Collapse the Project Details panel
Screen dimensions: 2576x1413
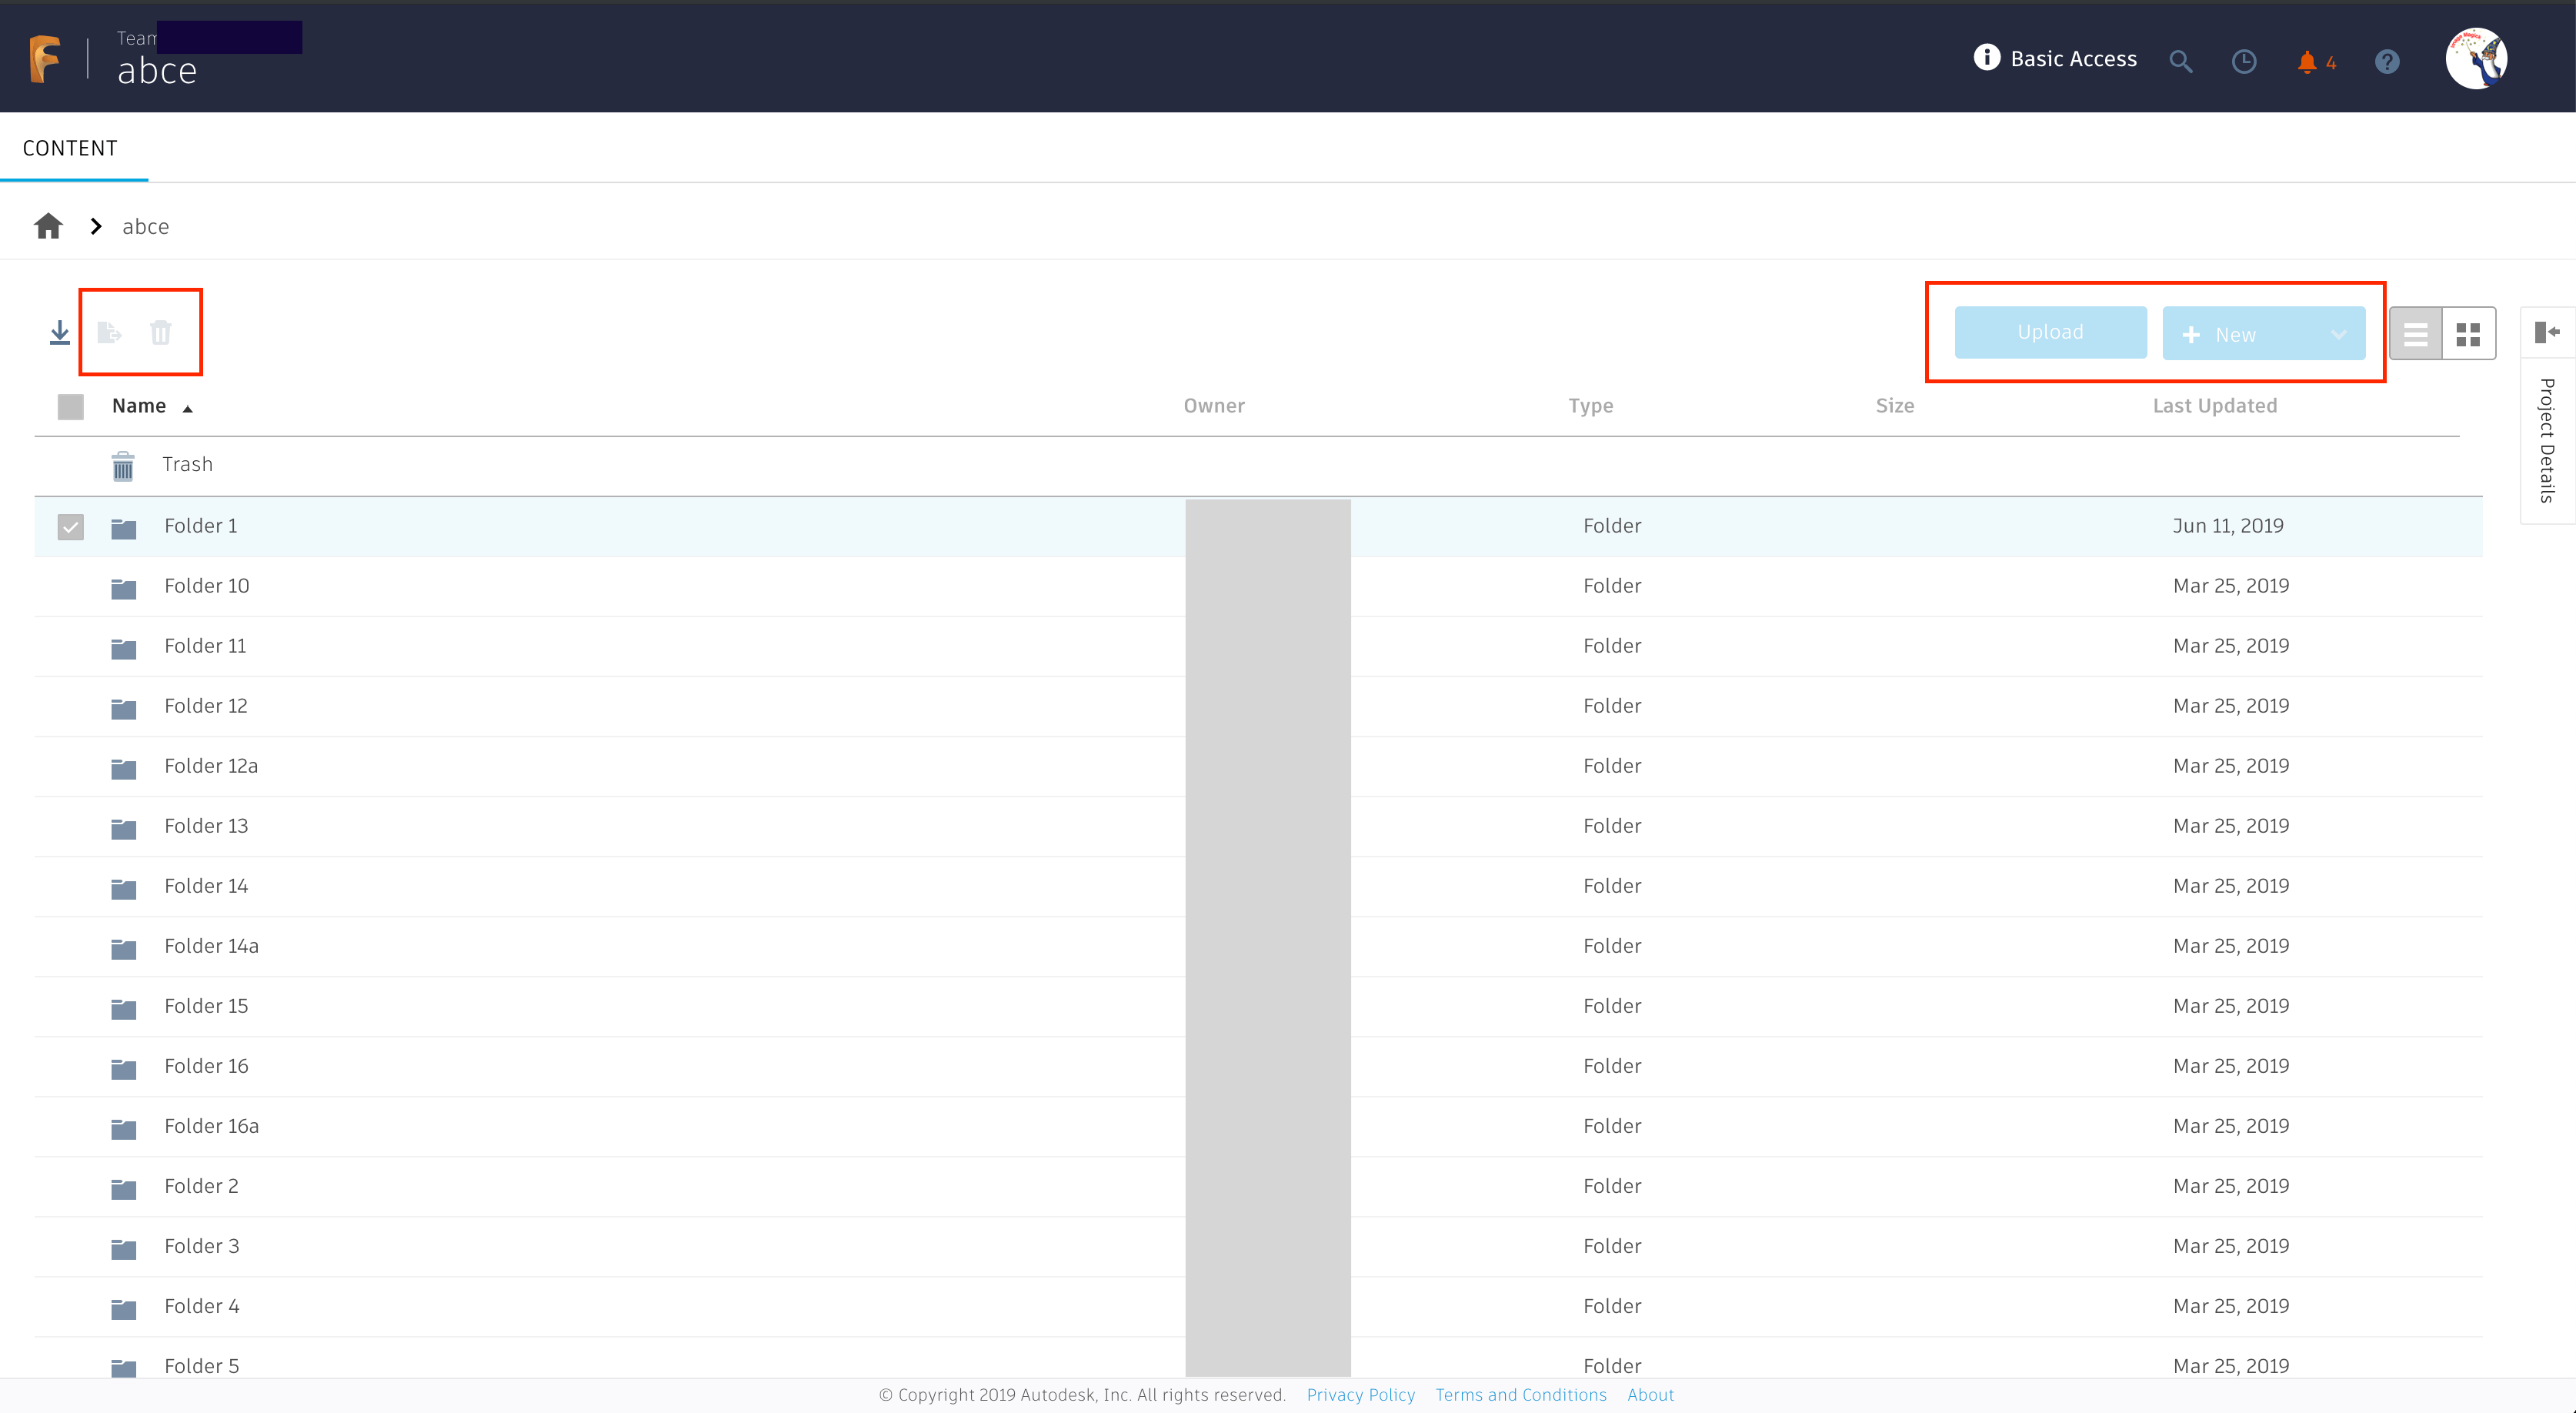[x=2547, y=331]
